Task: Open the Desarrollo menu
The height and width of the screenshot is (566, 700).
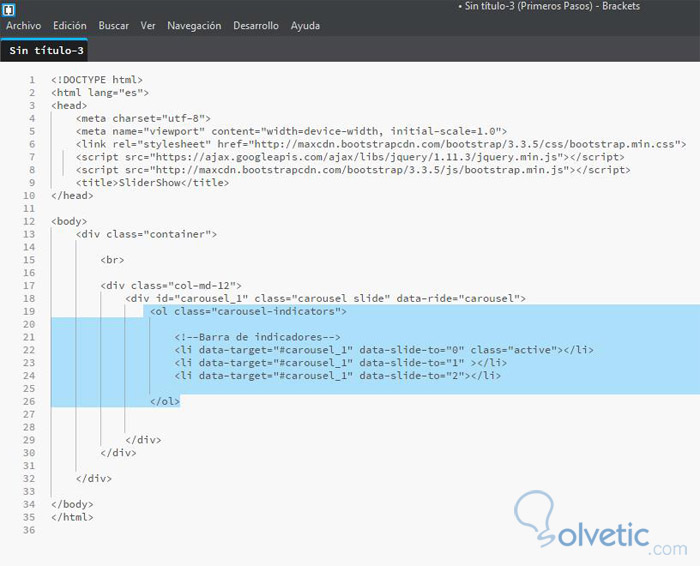Action: (x=256, y=26)
